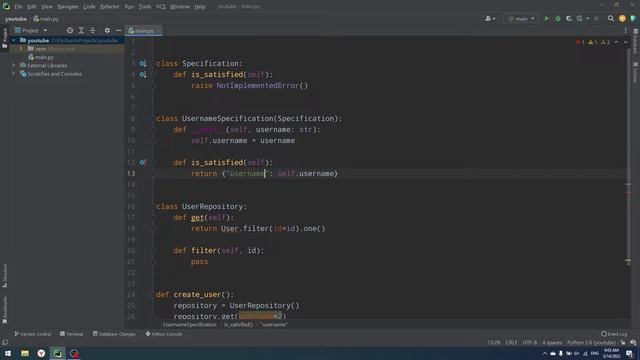Click the overriding method gutter icon on line 12
The height and width of the screenshot is (360, 640).
(142, 162)
